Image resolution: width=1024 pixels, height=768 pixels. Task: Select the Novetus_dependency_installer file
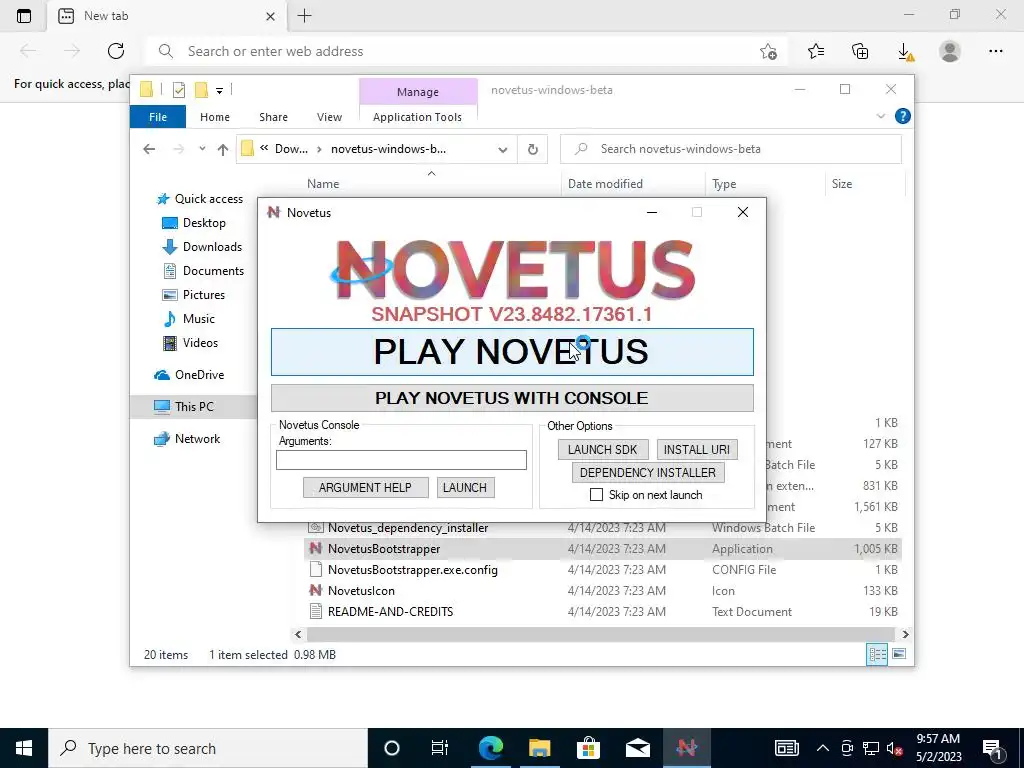coord(603,528)
